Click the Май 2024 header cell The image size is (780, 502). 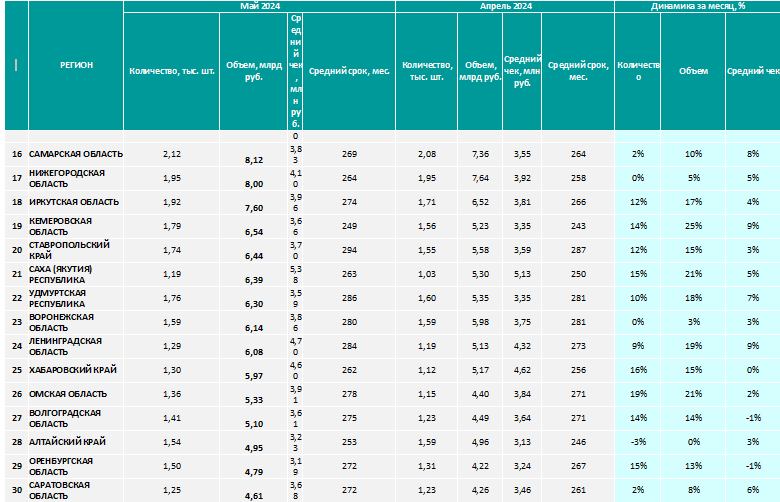(260, 6)
